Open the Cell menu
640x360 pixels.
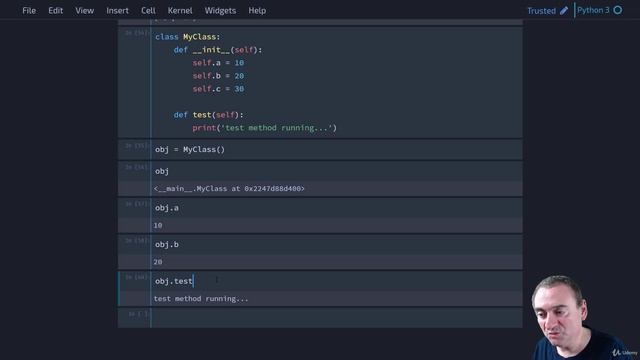click(x=148, y=11)
